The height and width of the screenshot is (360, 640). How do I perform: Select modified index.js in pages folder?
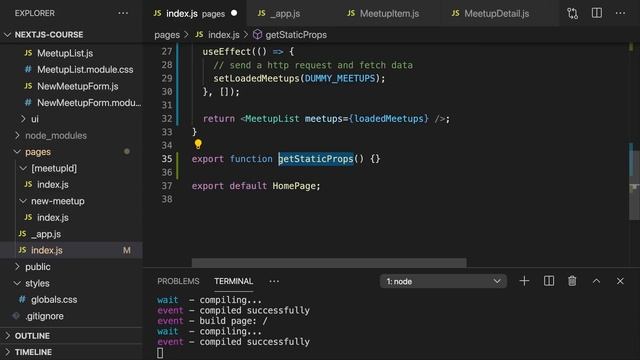(x=47, y=250)
